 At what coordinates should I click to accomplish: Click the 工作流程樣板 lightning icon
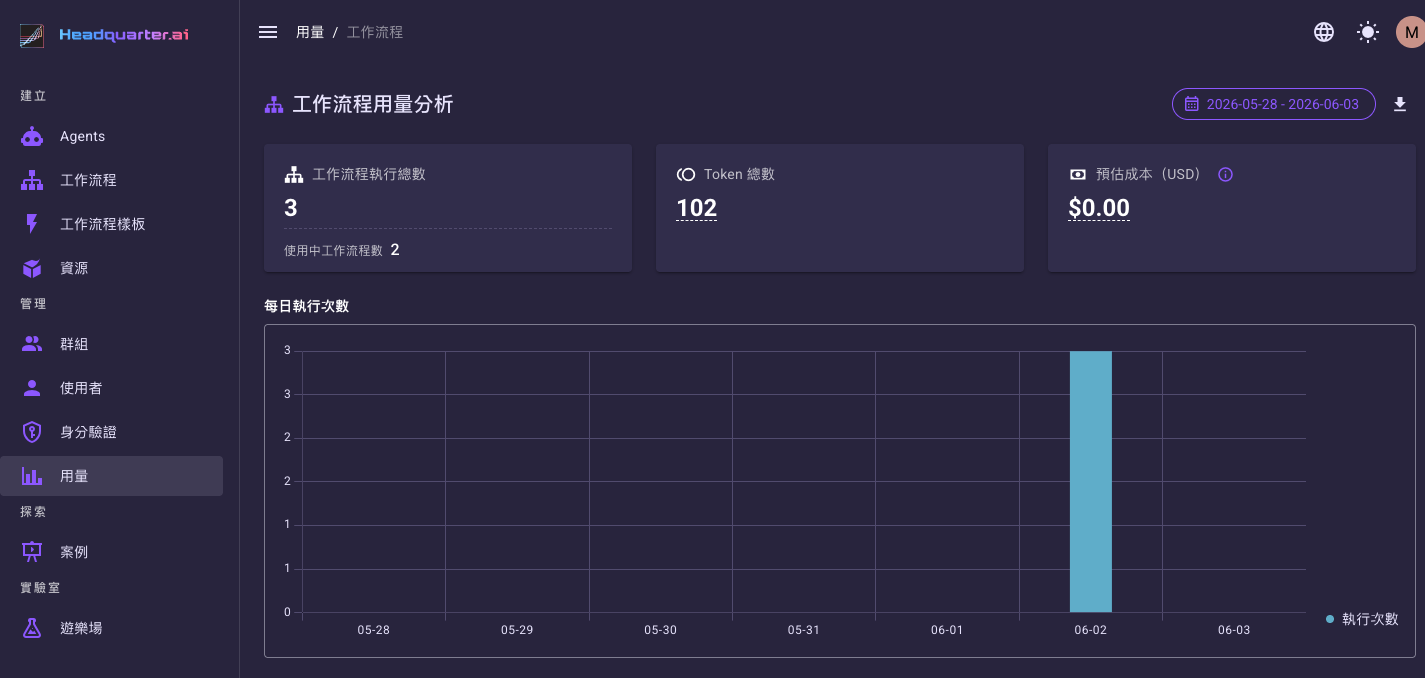(x=32, y=224)
